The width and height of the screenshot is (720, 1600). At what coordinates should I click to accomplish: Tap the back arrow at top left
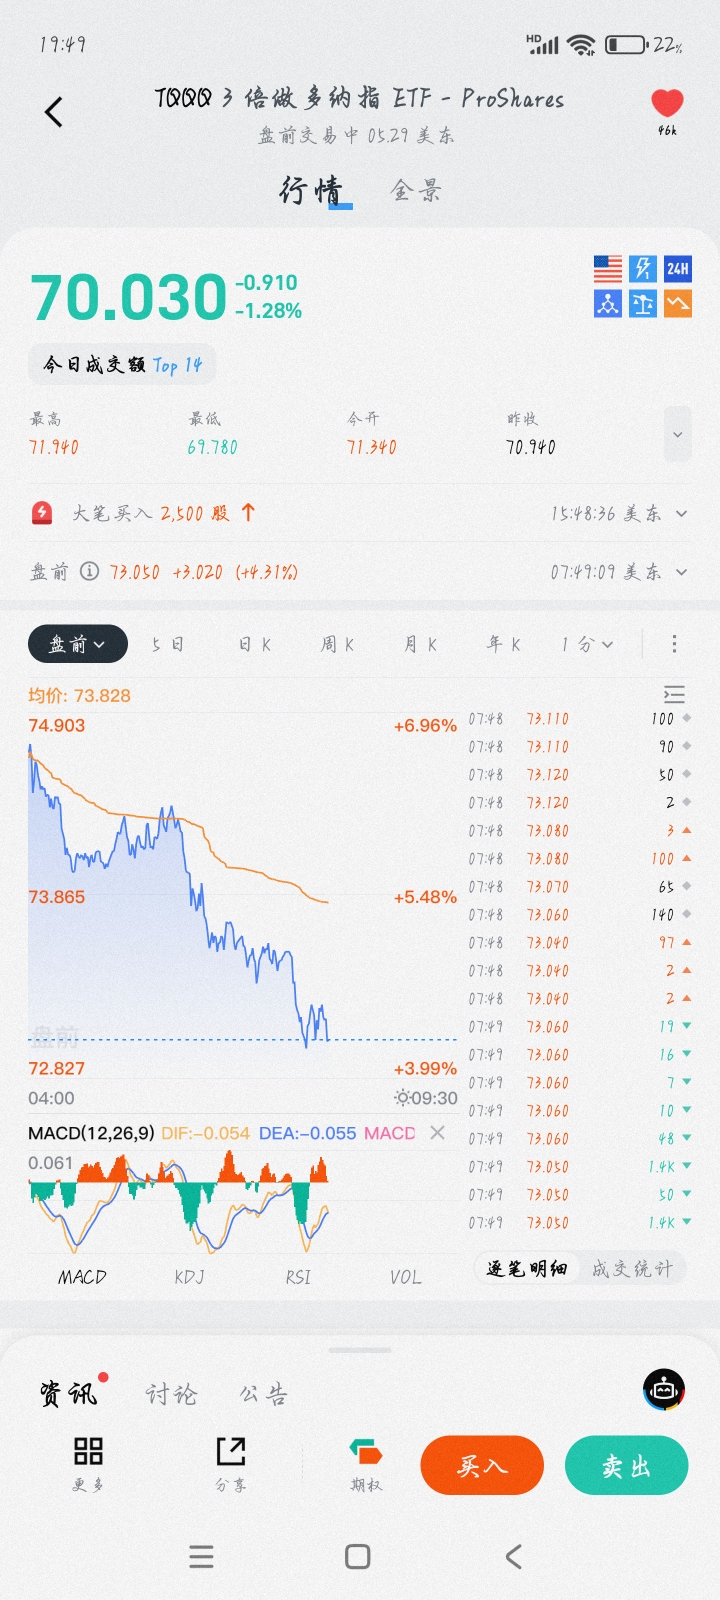coord(54,112)
